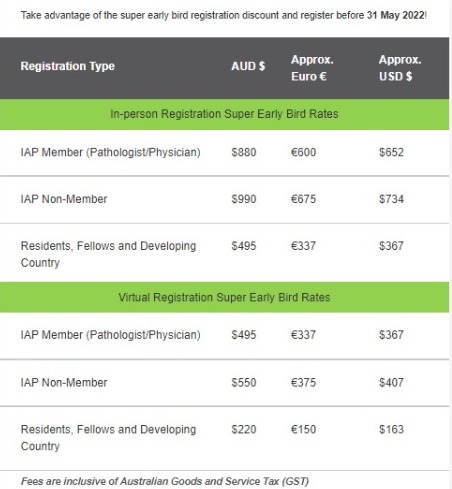Click the AUD $ column header
Viewport: 452px width, 489px height.
click(248, 66)
